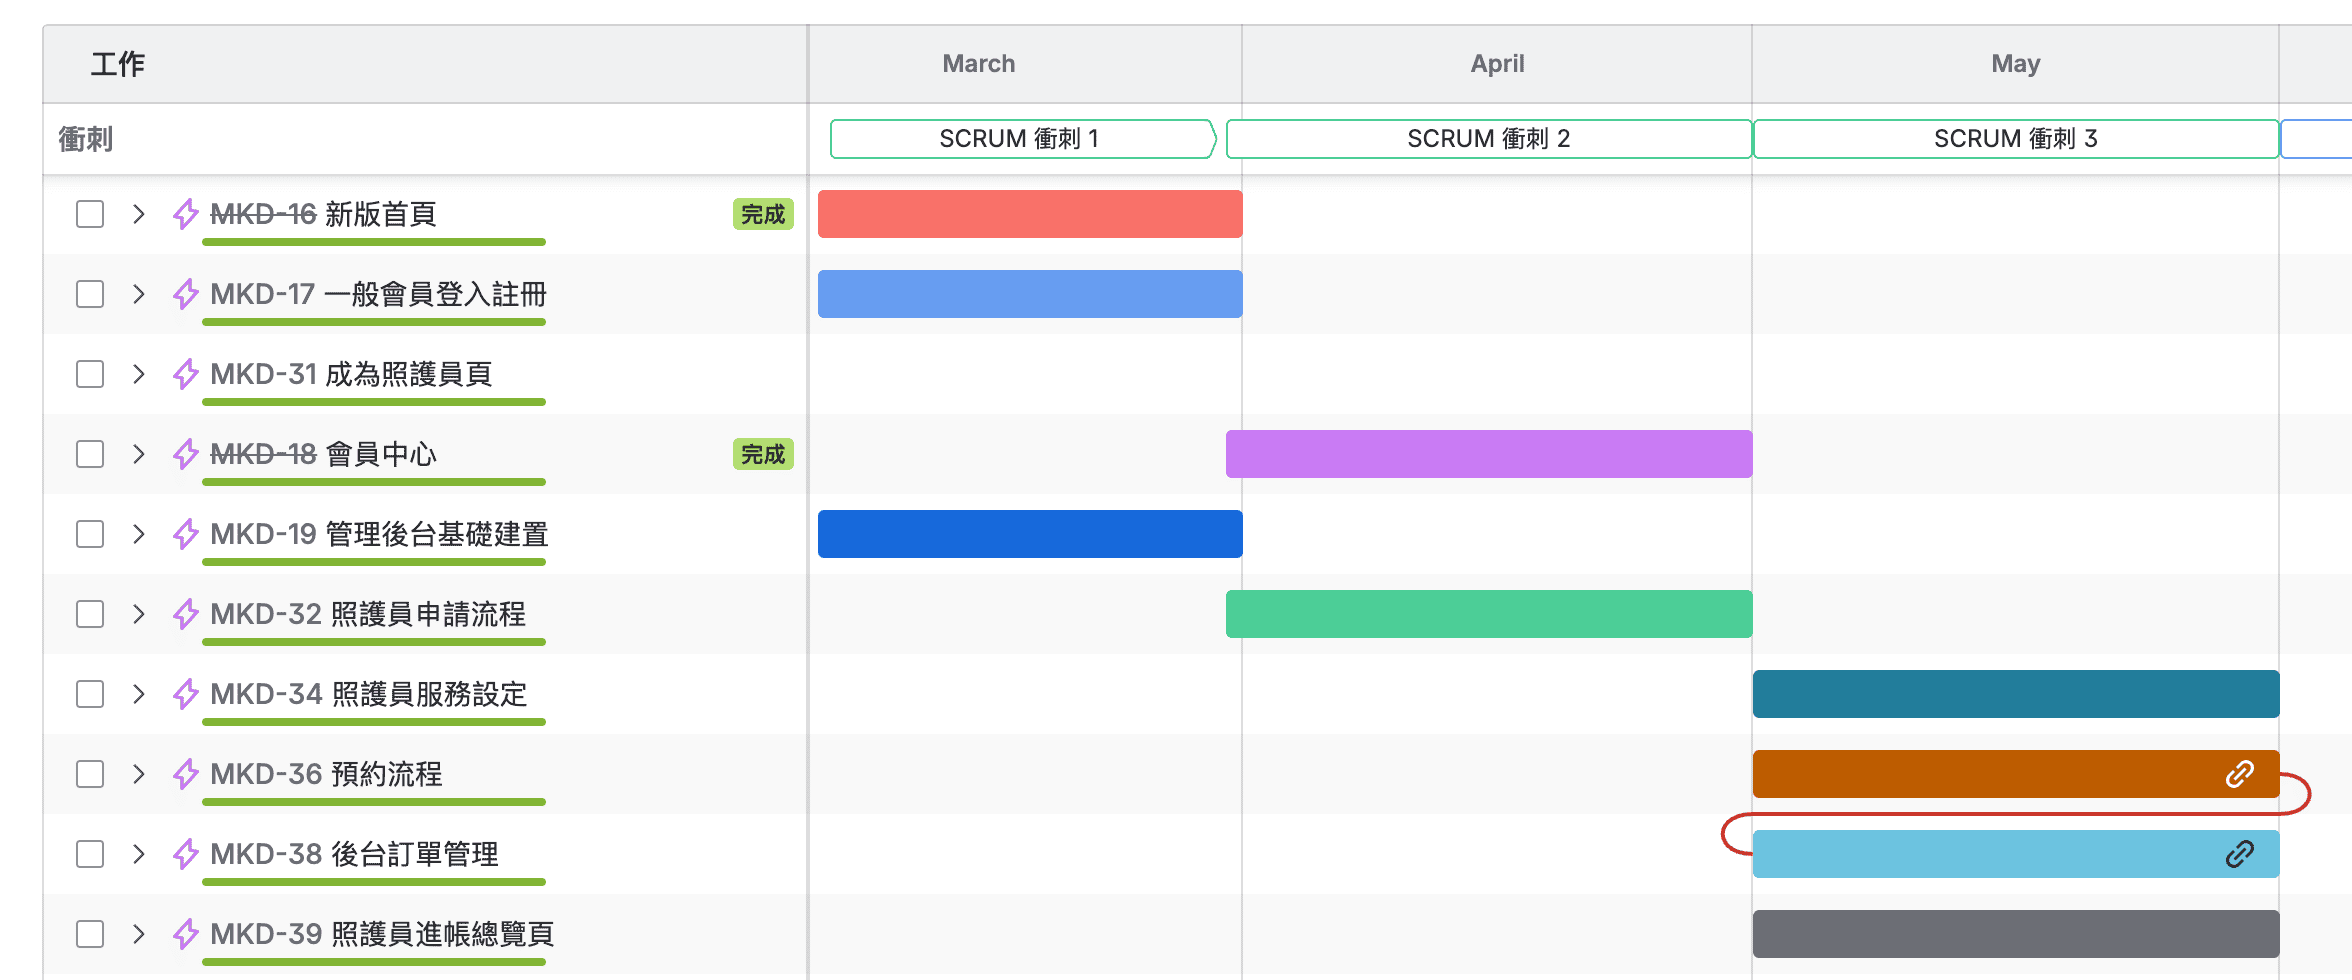The image size is (2352, 980).
Task: Select the red MKD-16 timeline bar
Action: point(1030,214)
